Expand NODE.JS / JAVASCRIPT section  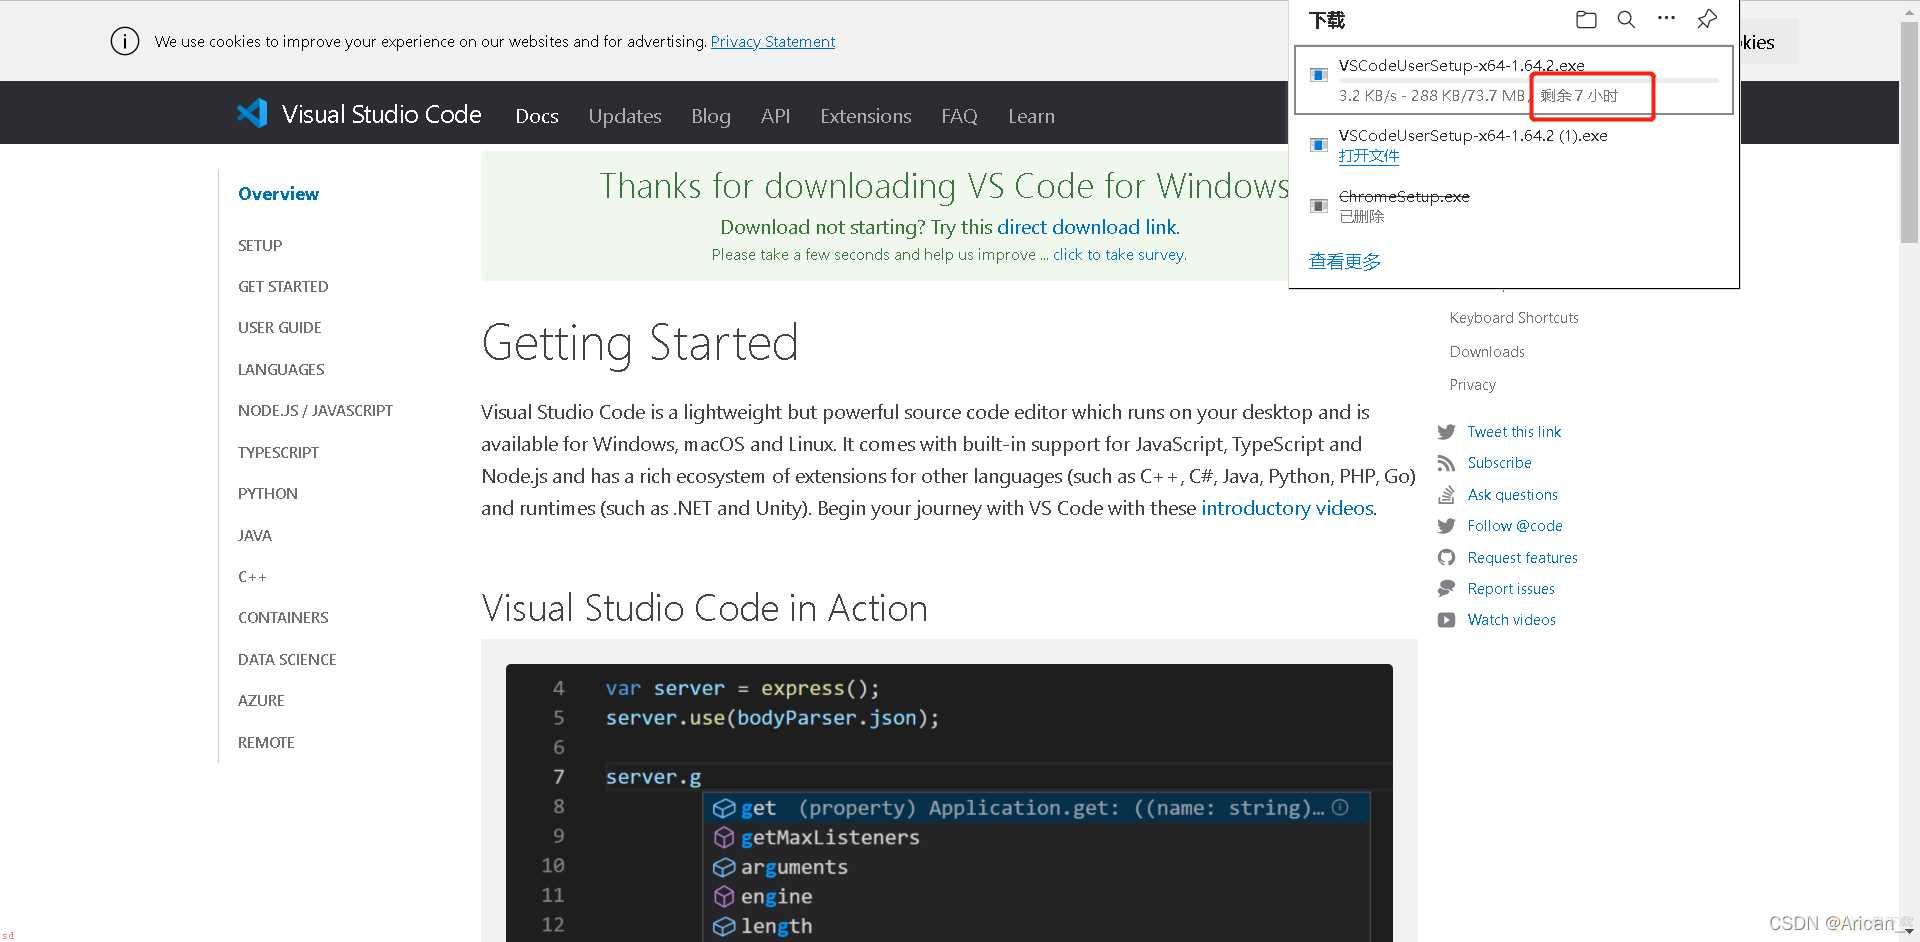tap(315, 410)
